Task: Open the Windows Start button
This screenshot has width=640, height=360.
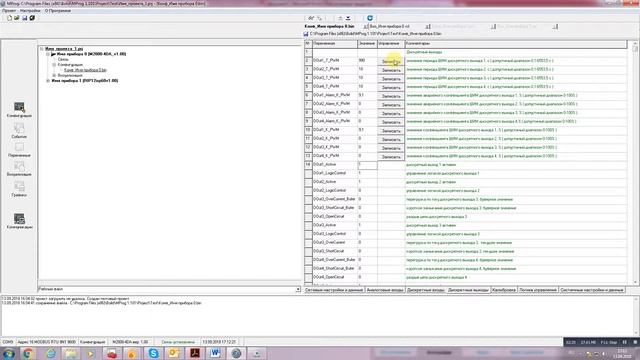Action: 9,353
